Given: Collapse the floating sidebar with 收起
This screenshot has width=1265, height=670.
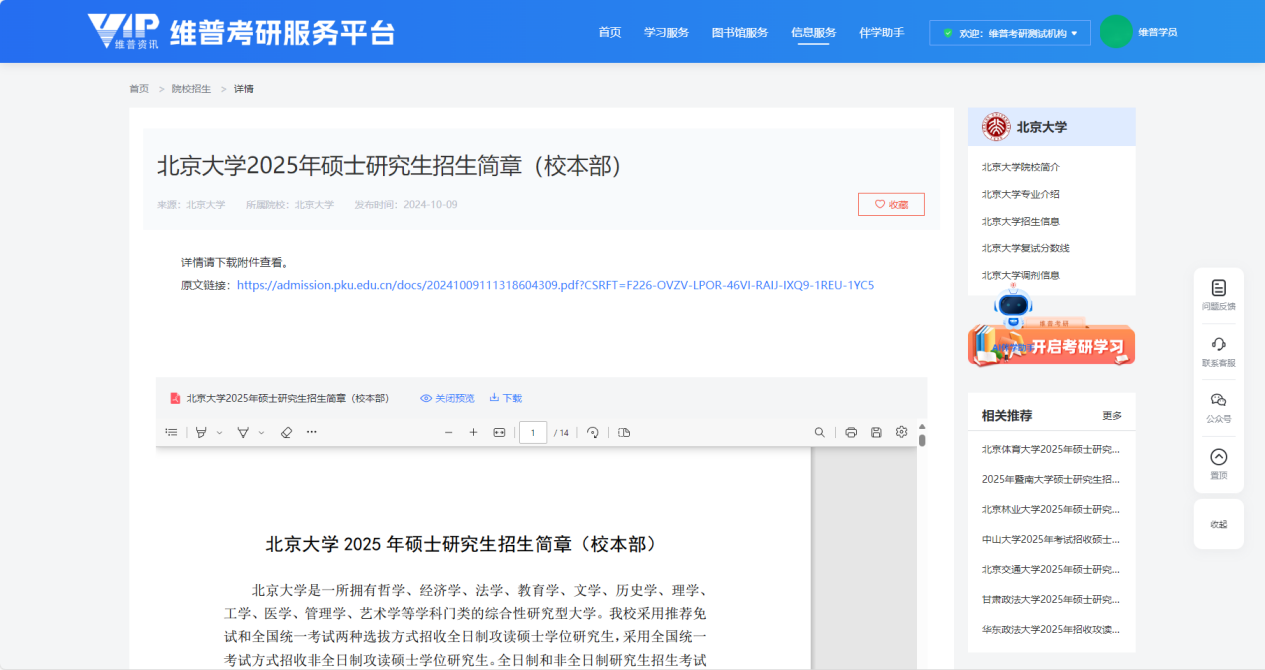Looking at the screenshot, I should [x=1218, y=524].
